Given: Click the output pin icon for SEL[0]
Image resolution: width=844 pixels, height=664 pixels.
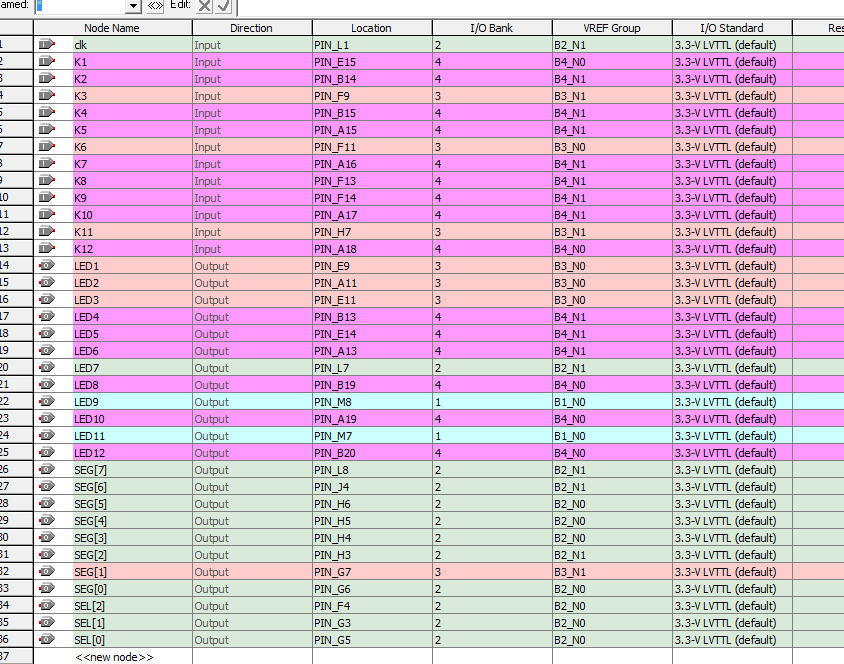Looking at the screenshot, I should coord(47,639).
